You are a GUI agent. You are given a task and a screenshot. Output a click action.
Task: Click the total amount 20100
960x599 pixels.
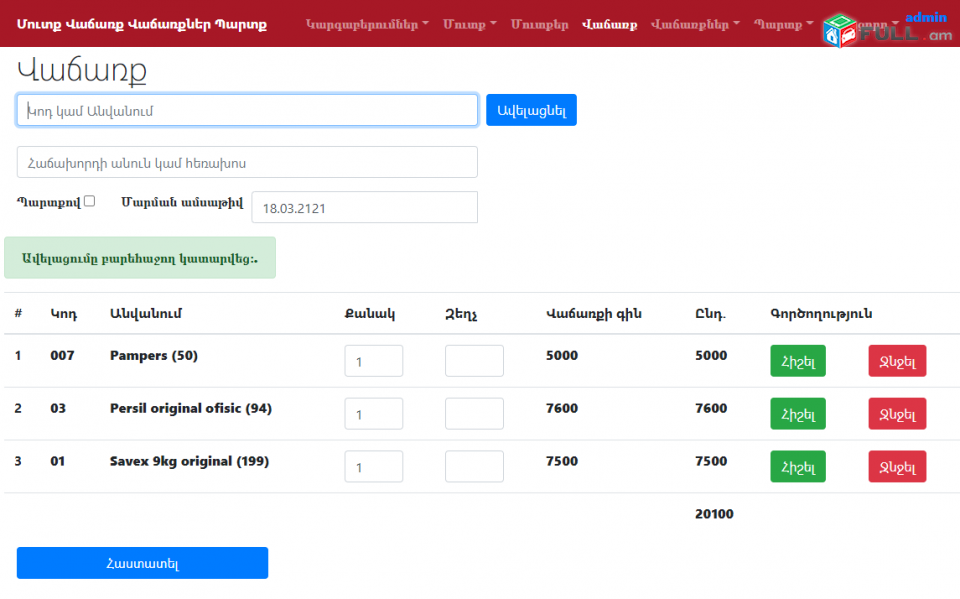pos(714,514)
